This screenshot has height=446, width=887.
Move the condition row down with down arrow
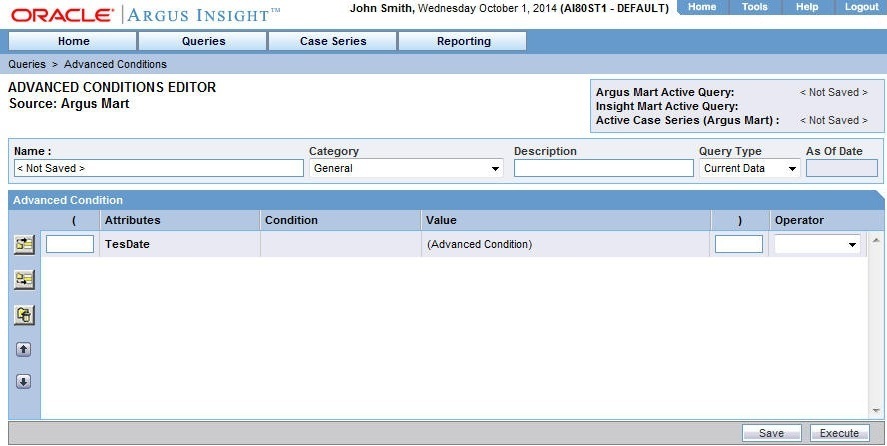click(x=23, y=382)
